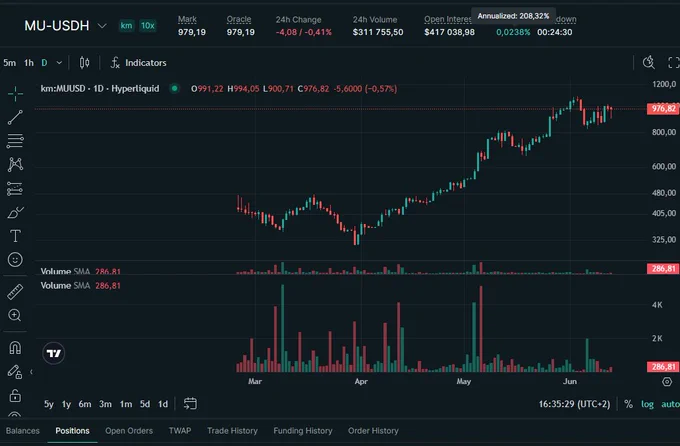The image size is (680, 446).
Task: Toggle lock all drawing tools
Action: [x=15, y=395]
